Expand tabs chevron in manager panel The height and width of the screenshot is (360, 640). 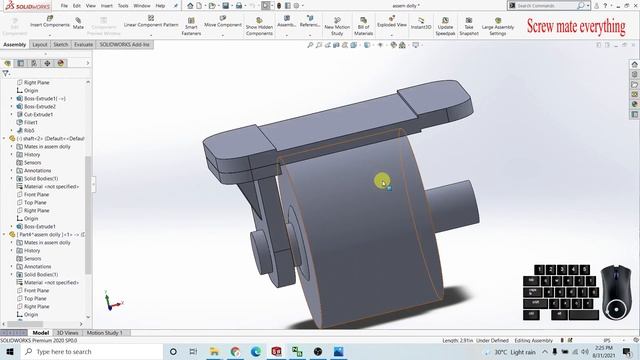87,63
